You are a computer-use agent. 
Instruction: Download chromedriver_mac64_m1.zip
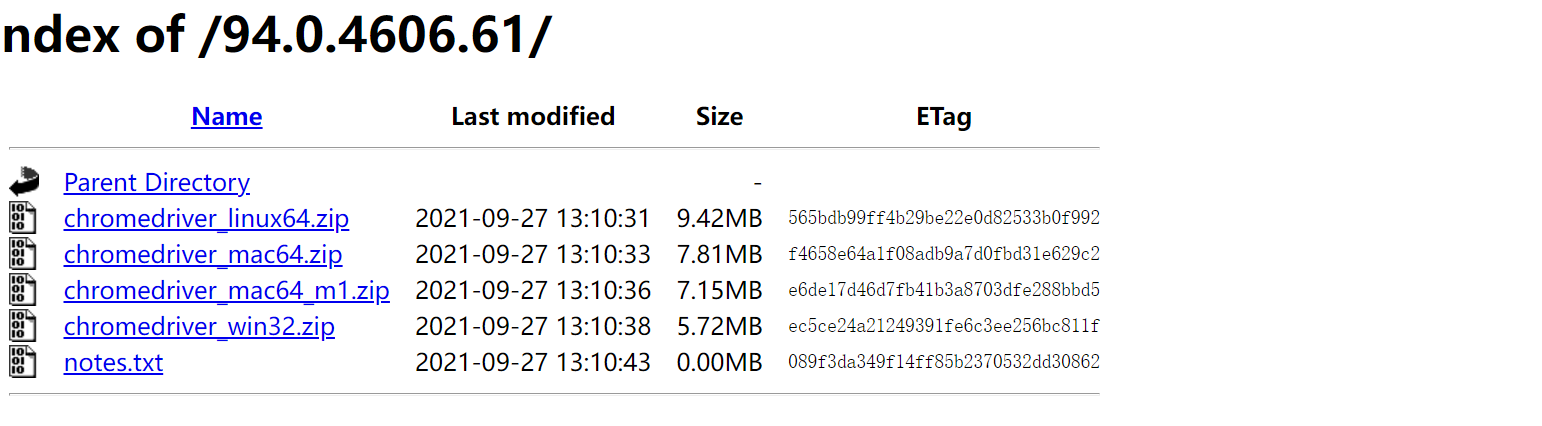pyautogui.click(x=226, y=291)
